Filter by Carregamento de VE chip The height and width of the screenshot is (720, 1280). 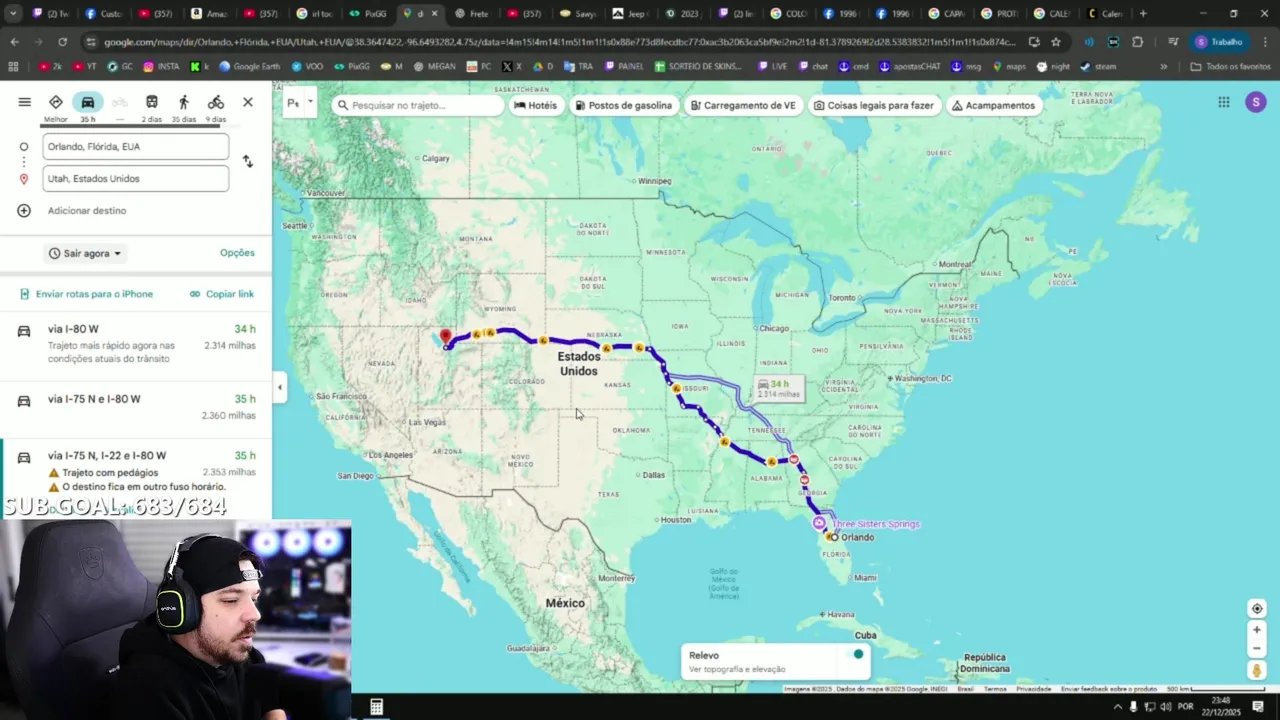(x=742, y=105)
